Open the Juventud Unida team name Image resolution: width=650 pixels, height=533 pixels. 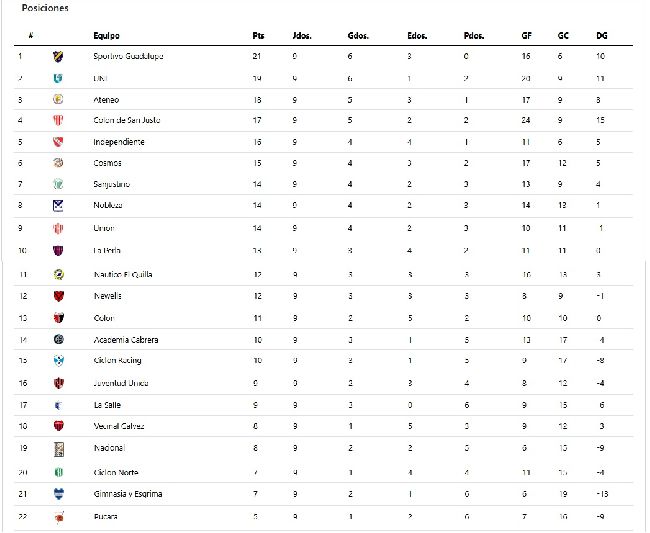(121, 383)
